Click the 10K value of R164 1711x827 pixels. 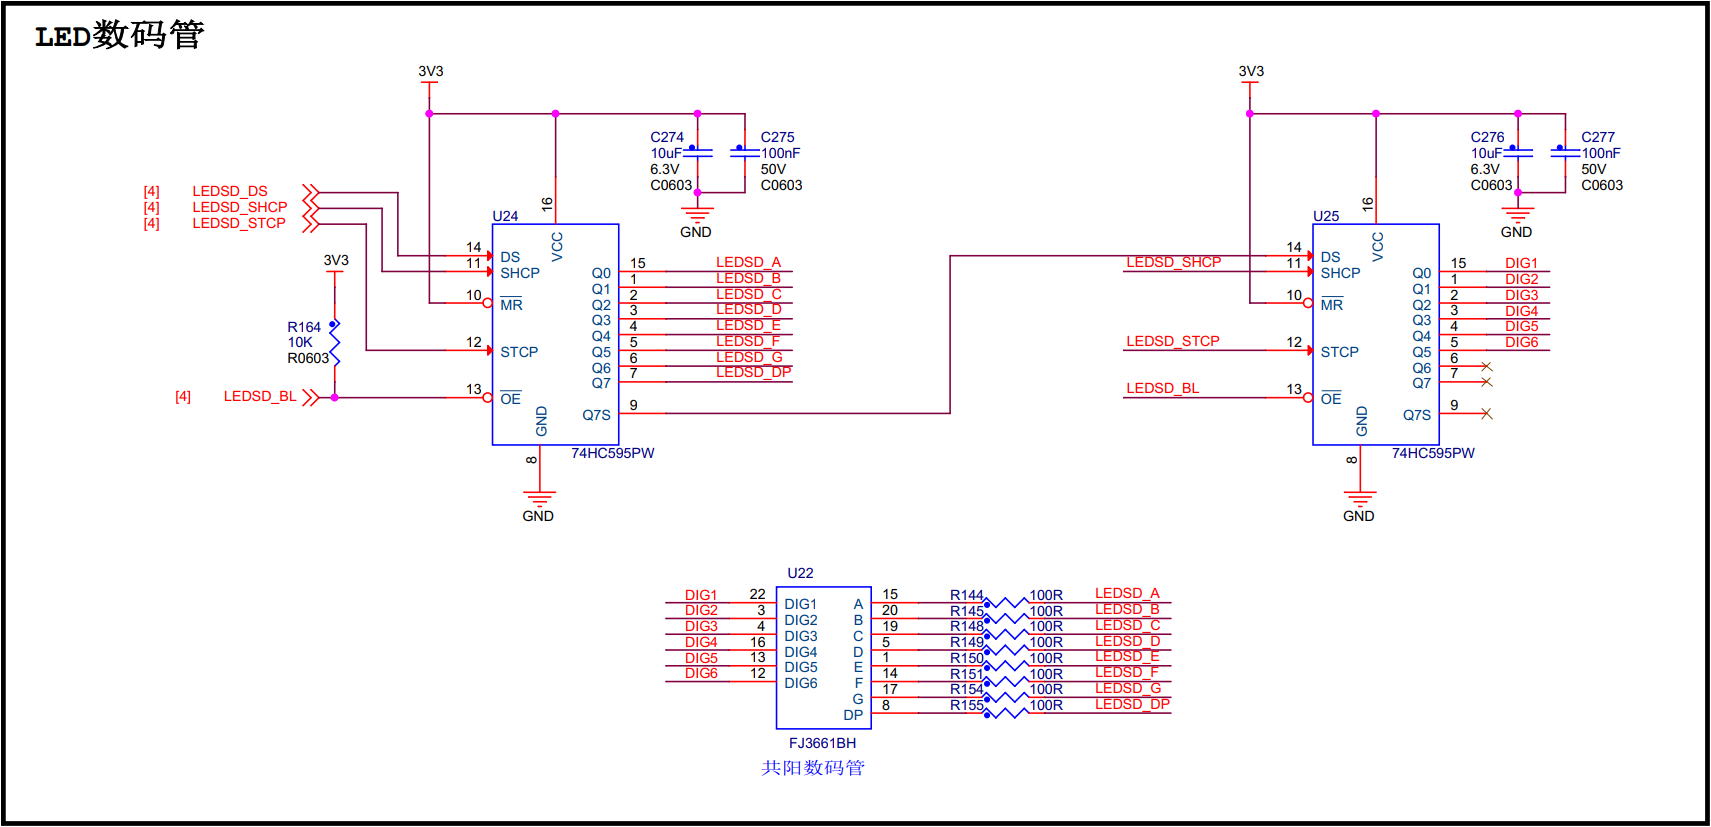[300, 342]
